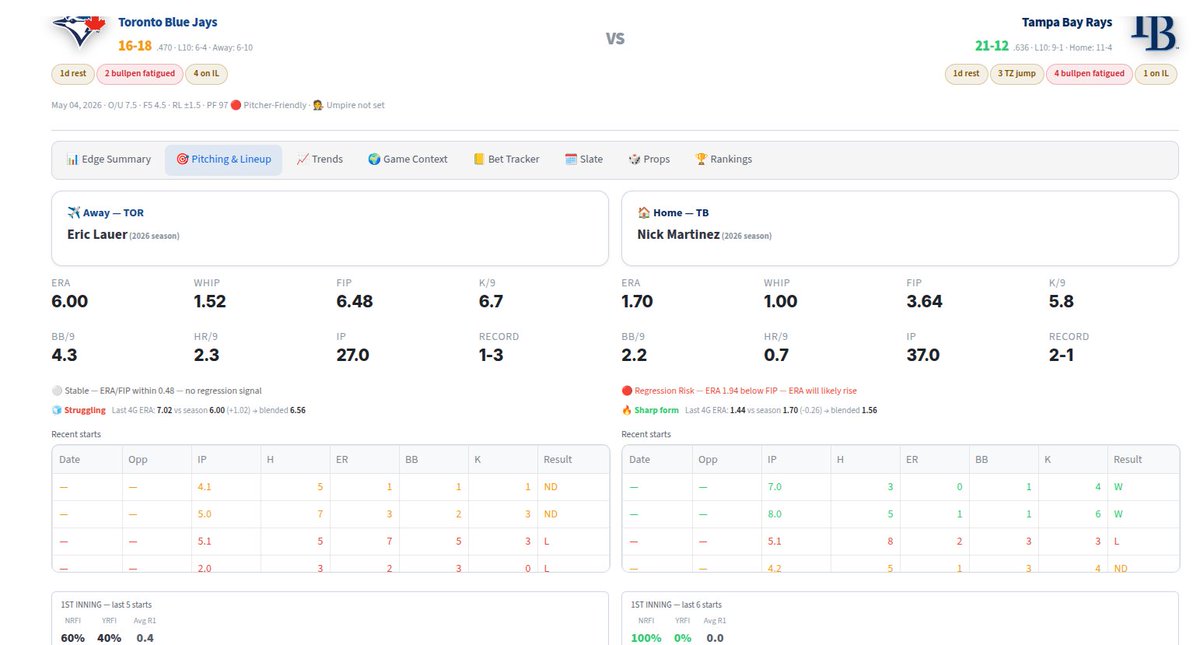Screen dimensions: 1200x645
Task: Click the Toronto record 16-18
Action: tap(135, 46)
